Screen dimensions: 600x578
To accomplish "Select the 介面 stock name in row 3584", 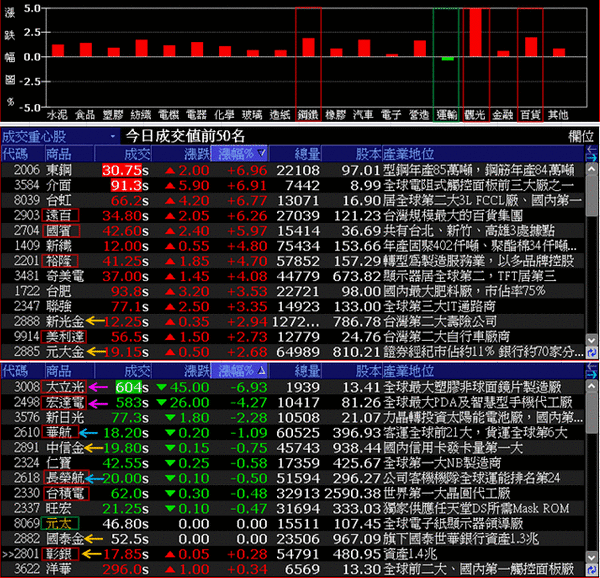I will coord(59,186).
